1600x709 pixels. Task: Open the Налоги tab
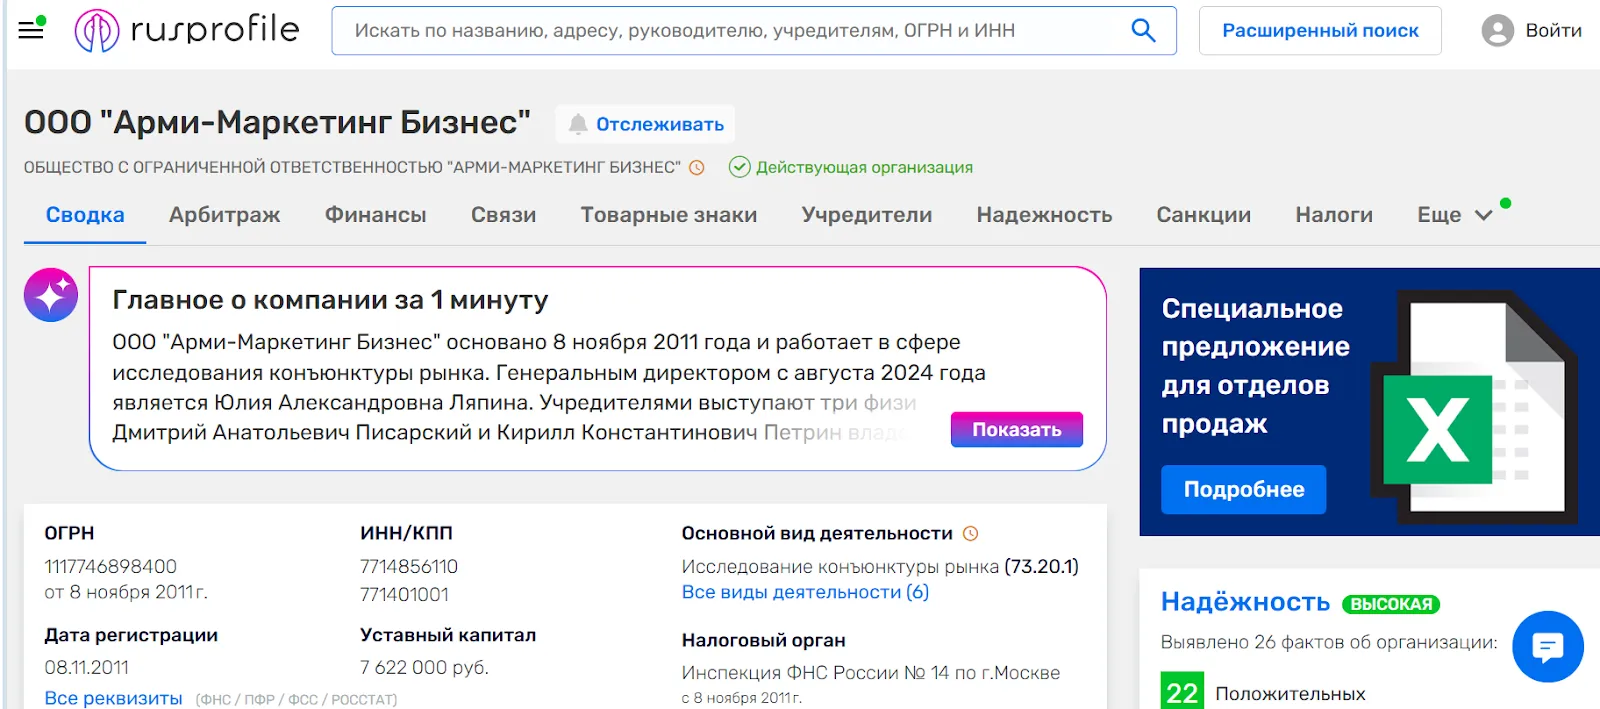coord(1334,215)
